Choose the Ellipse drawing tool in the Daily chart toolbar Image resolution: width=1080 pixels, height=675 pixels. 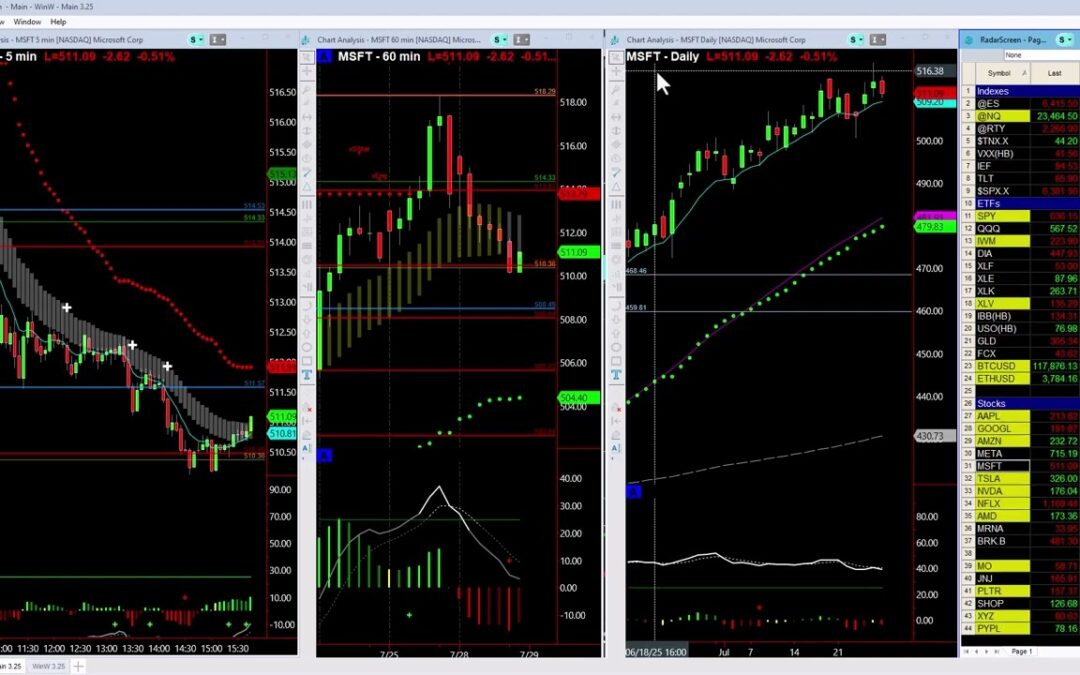pyautogui.click(x=616, y=348)
